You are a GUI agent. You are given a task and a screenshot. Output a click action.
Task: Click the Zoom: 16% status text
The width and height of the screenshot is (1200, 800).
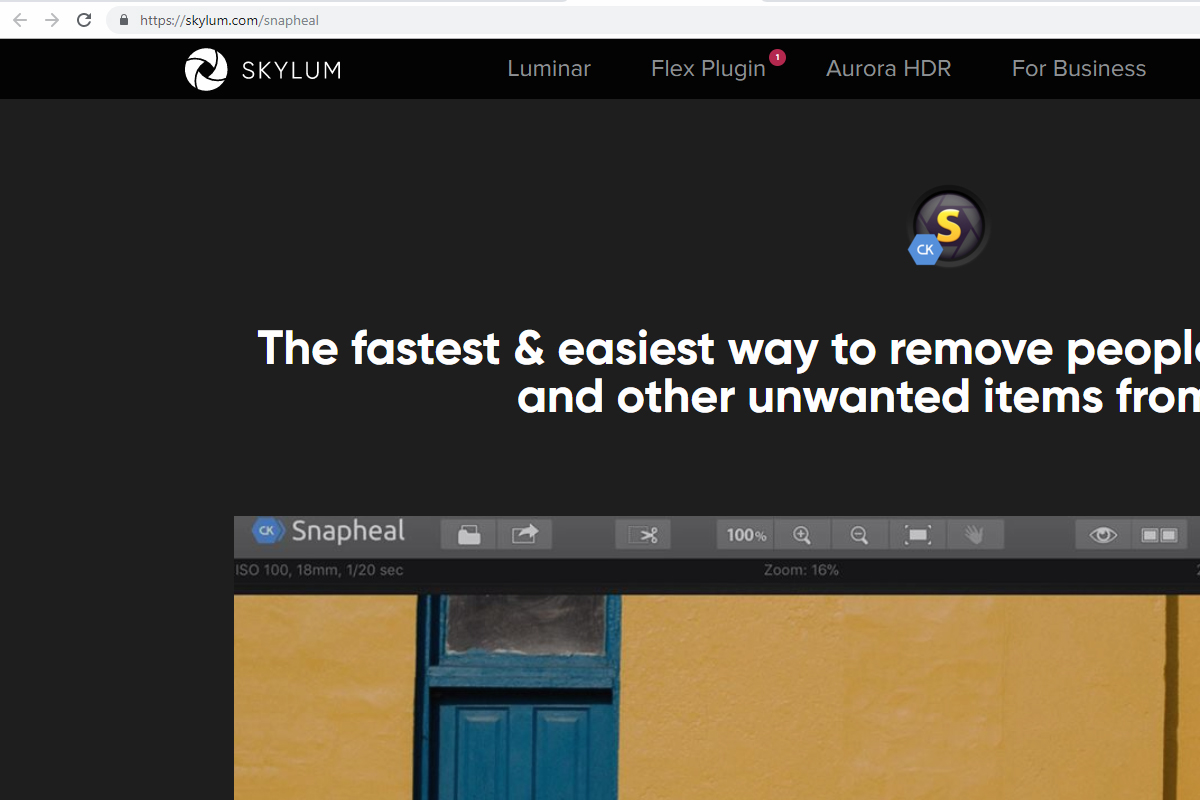pos(801,570)
